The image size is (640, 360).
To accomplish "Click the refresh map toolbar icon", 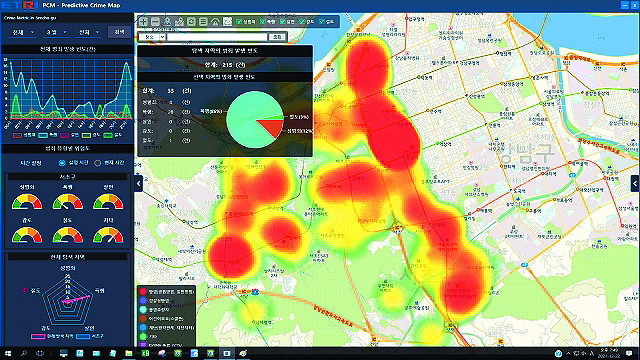I will pyautogui.click(x=191, y=22).
